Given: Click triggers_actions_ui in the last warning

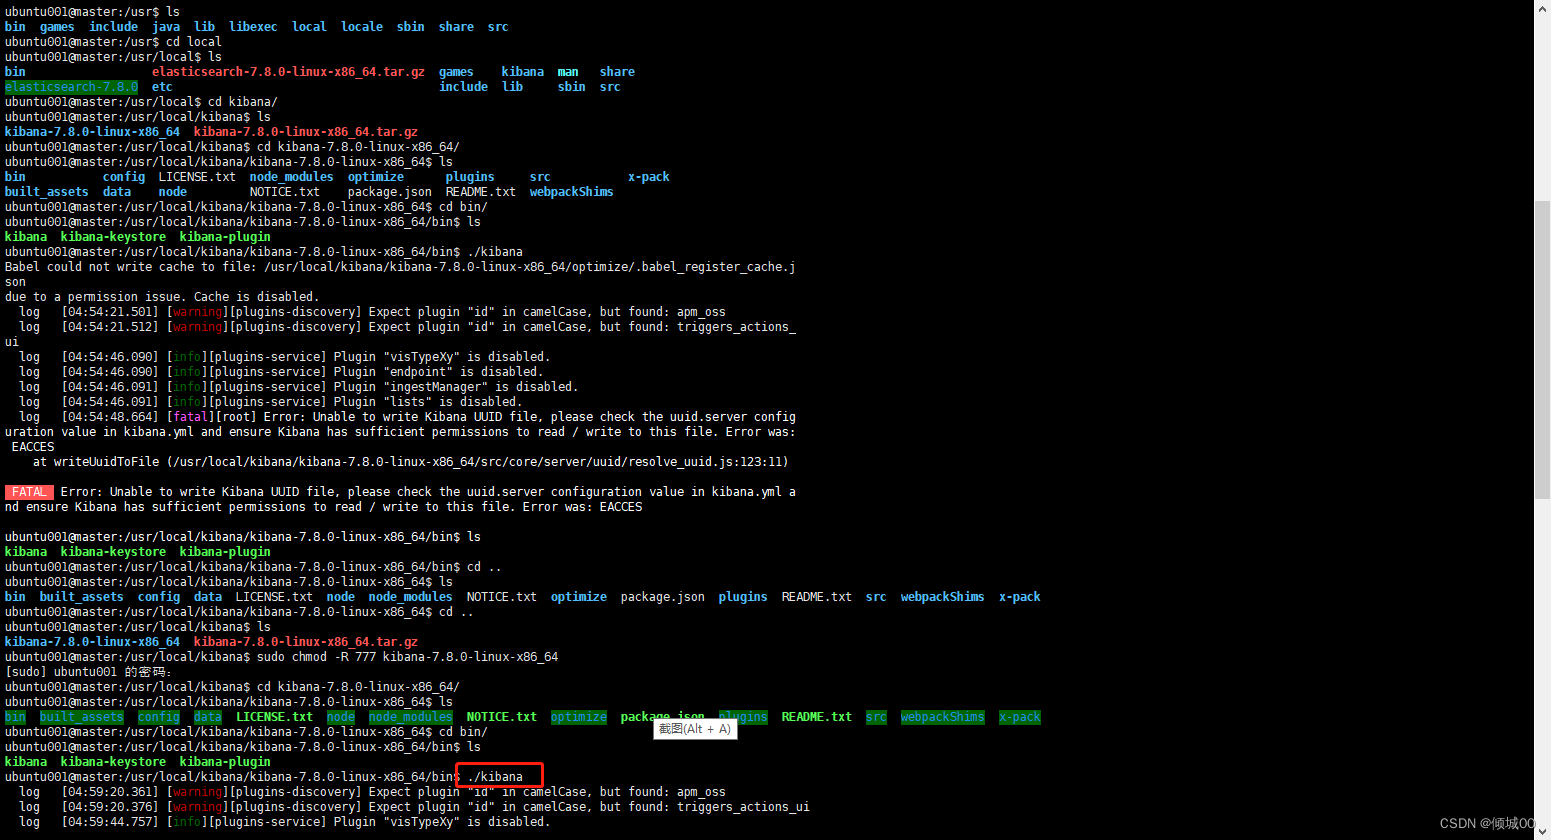Looking at the screenshot, I should pyautogui.click(x=743, y=807).
